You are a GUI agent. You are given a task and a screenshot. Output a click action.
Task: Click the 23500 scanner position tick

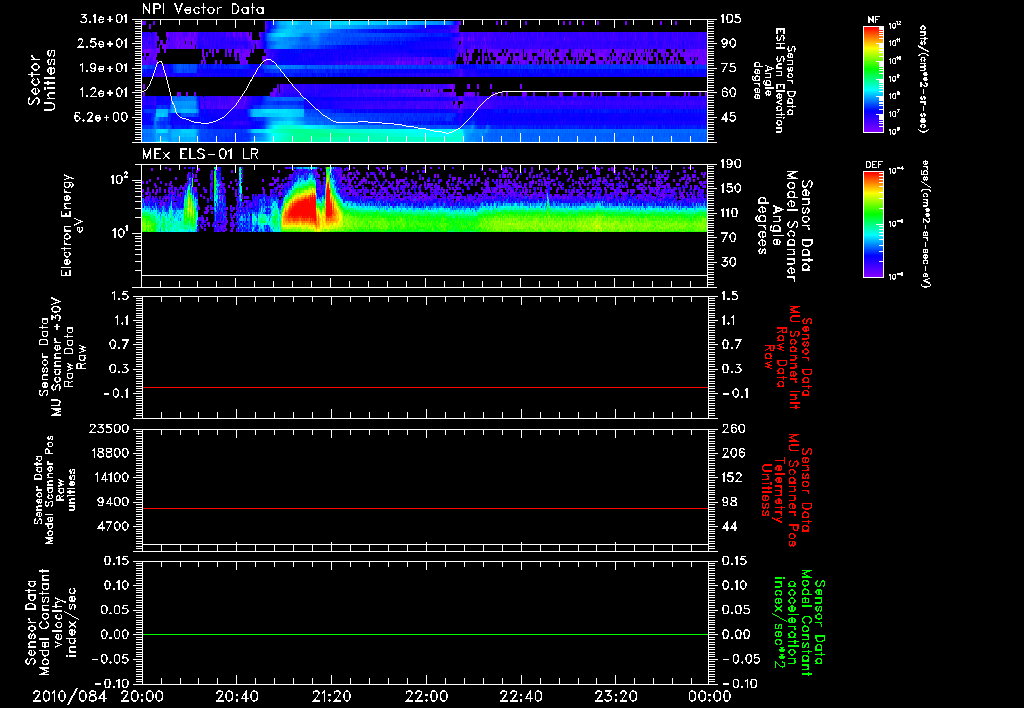[x=109, y=428]
